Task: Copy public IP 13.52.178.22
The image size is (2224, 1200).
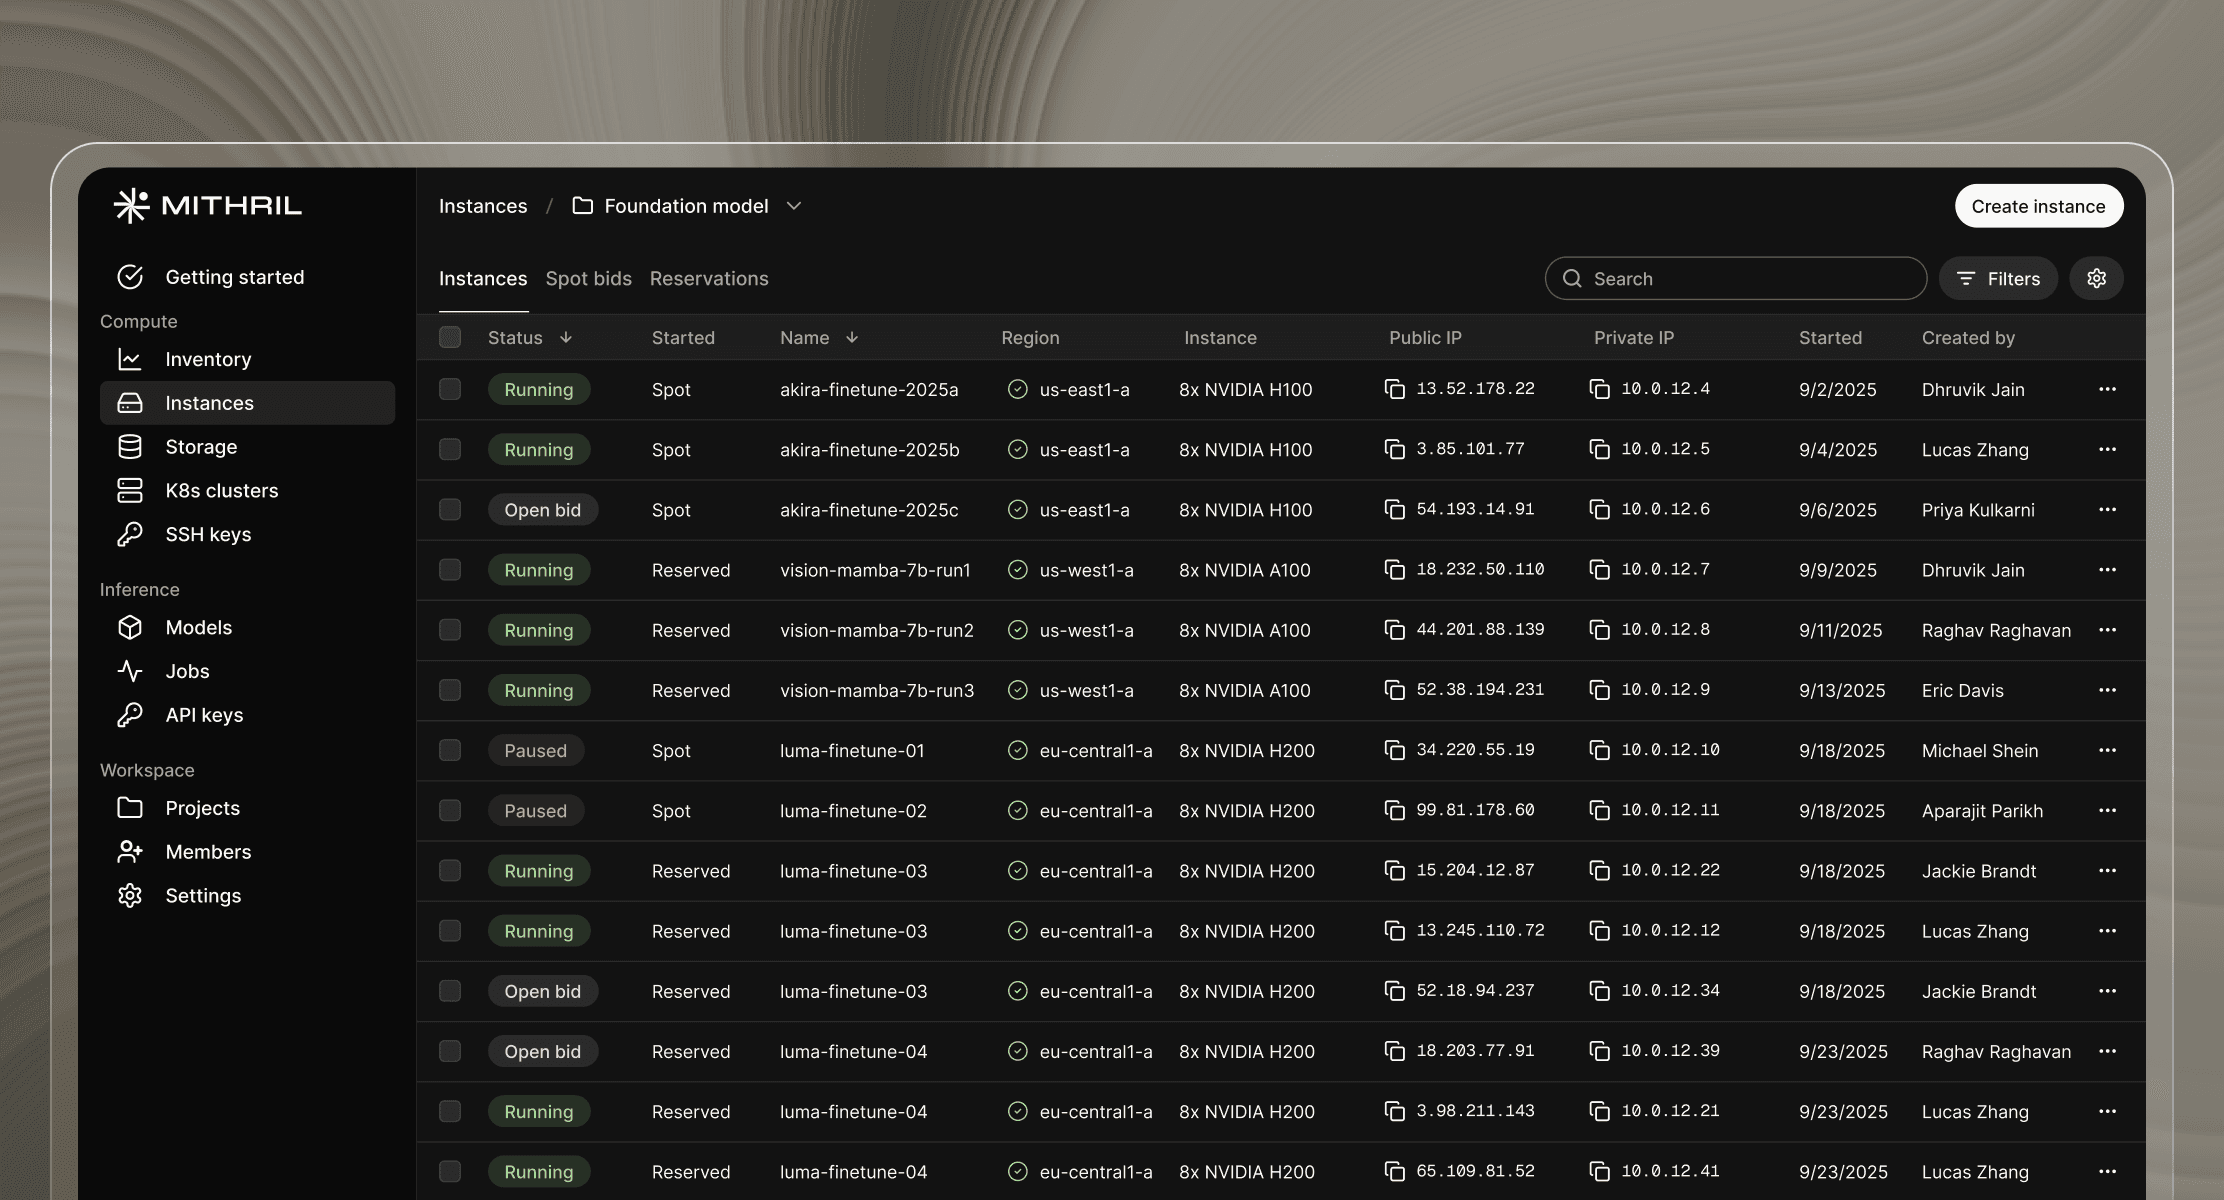Action: (x=1394, y=389)
